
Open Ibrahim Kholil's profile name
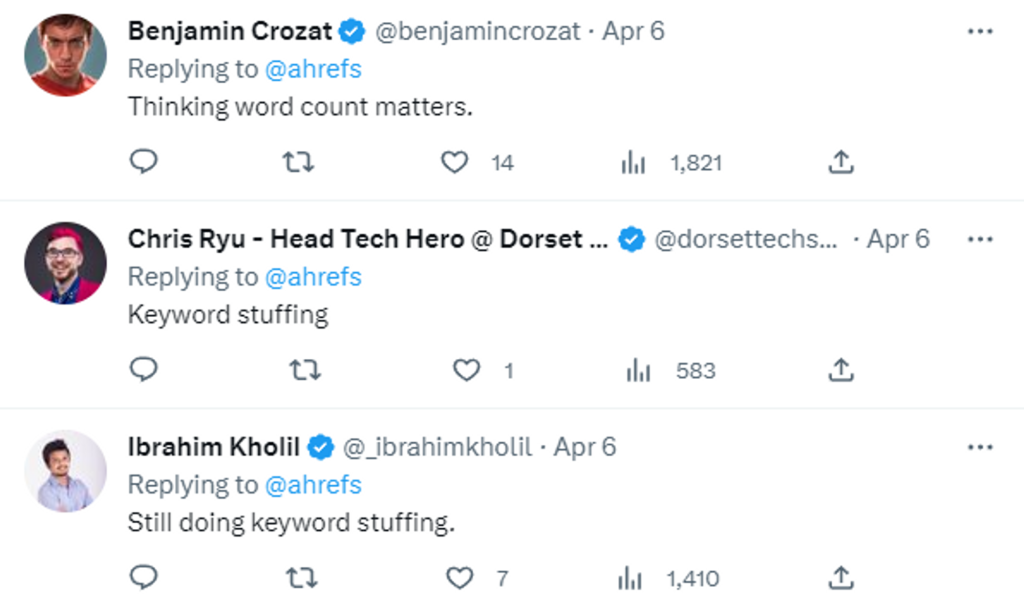214,447
